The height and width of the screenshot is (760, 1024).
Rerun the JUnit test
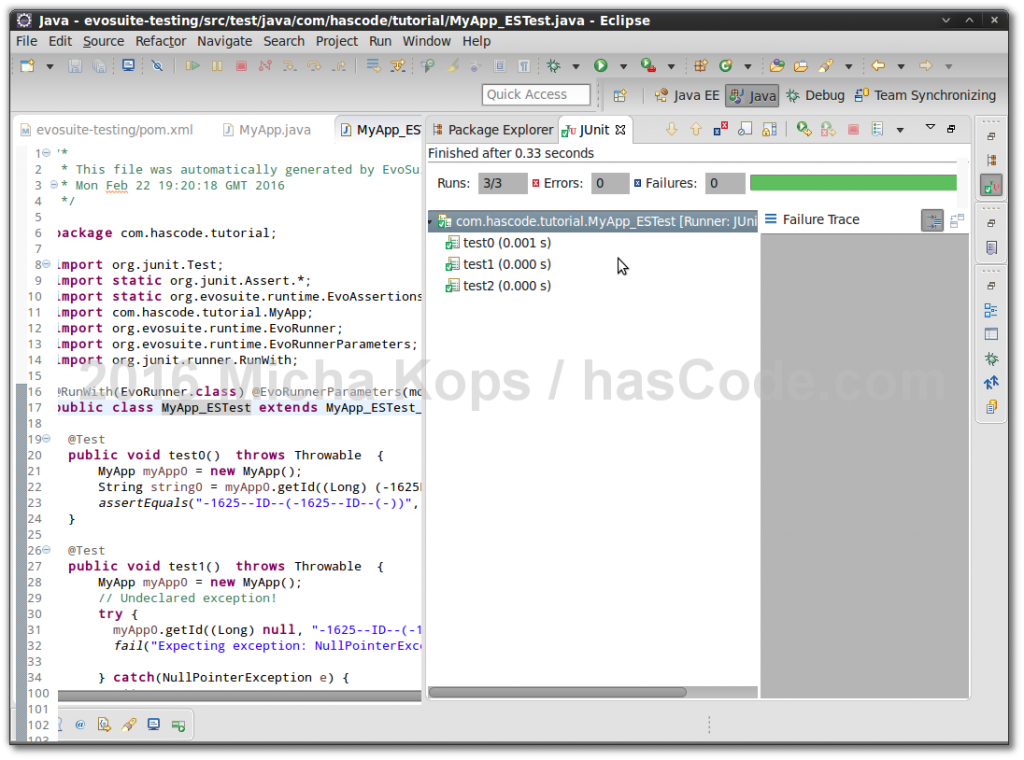(801, 130)
